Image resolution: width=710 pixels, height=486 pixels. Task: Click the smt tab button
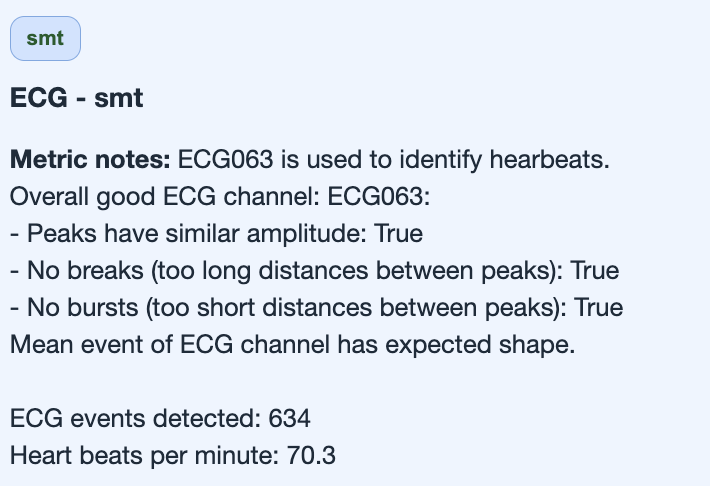(45, 39)
